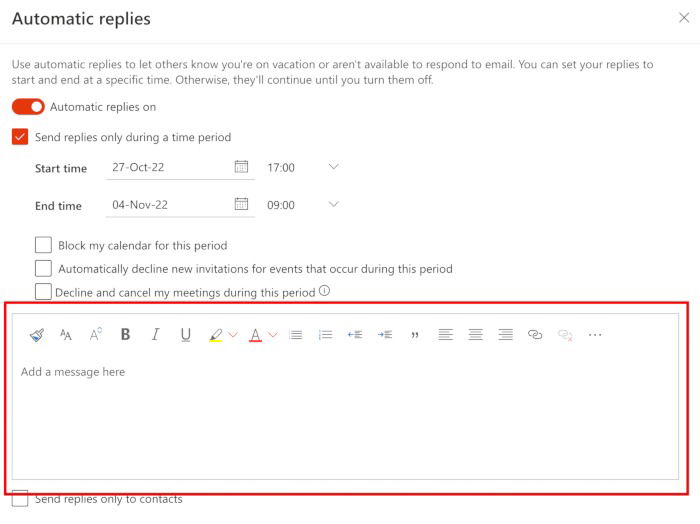Screen dimensions: 700x524
Task: Click the insert link icon
Action: coord(535,335)
